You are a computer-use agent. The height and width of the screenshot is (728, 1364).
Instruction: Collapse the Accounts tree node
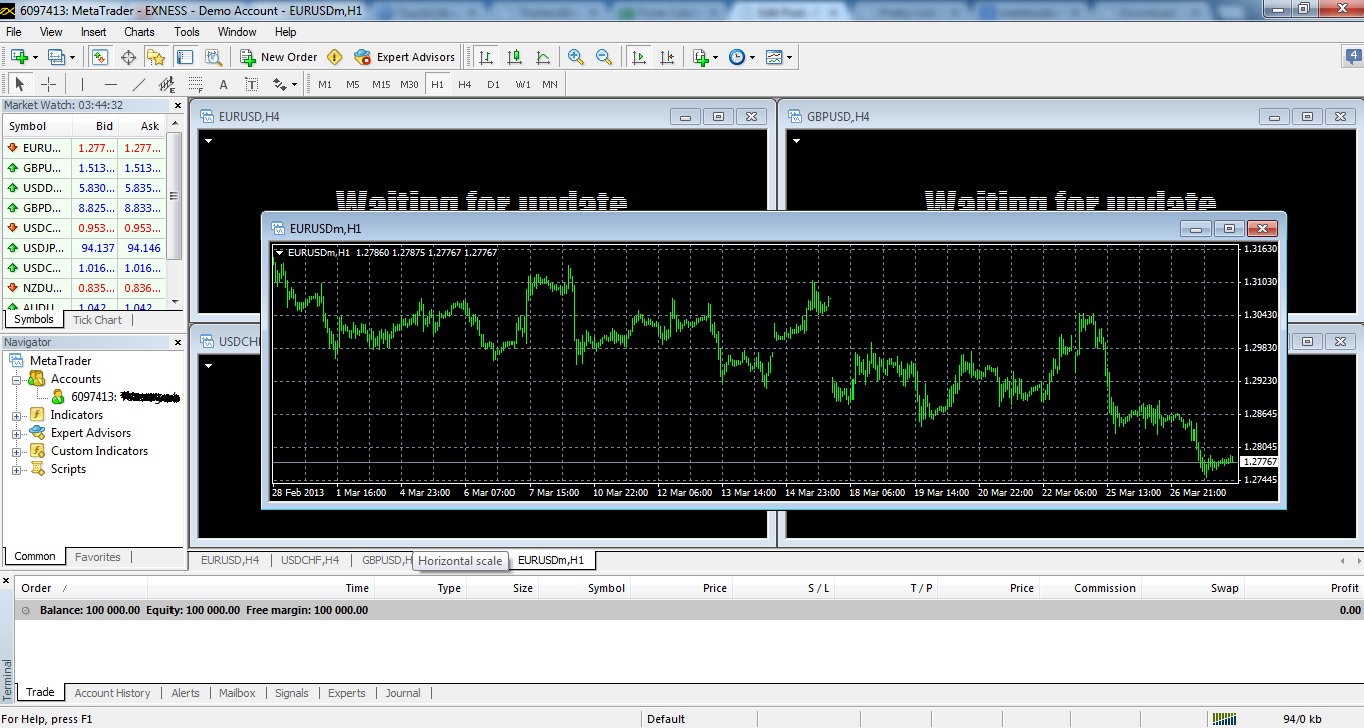pos(17,379)
